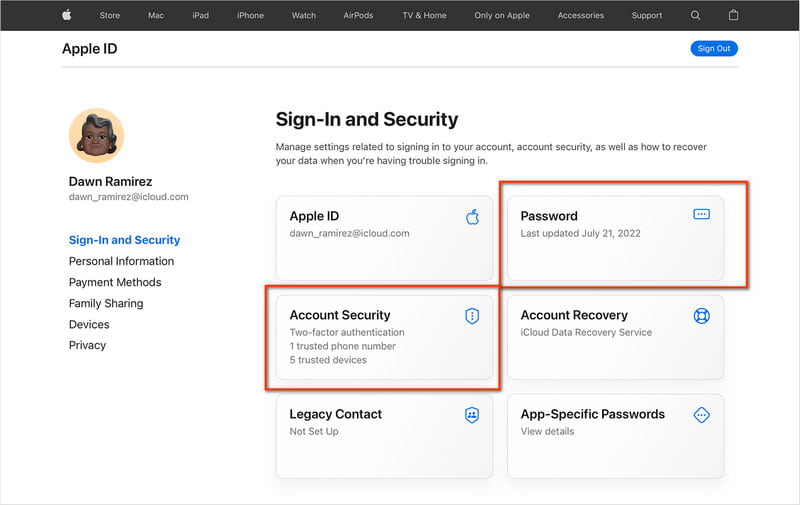Click the App-Specific Passwords diamond icon
Image resolution: width=800 pixels, height=505 pixels.
click(x=702, y=415)
